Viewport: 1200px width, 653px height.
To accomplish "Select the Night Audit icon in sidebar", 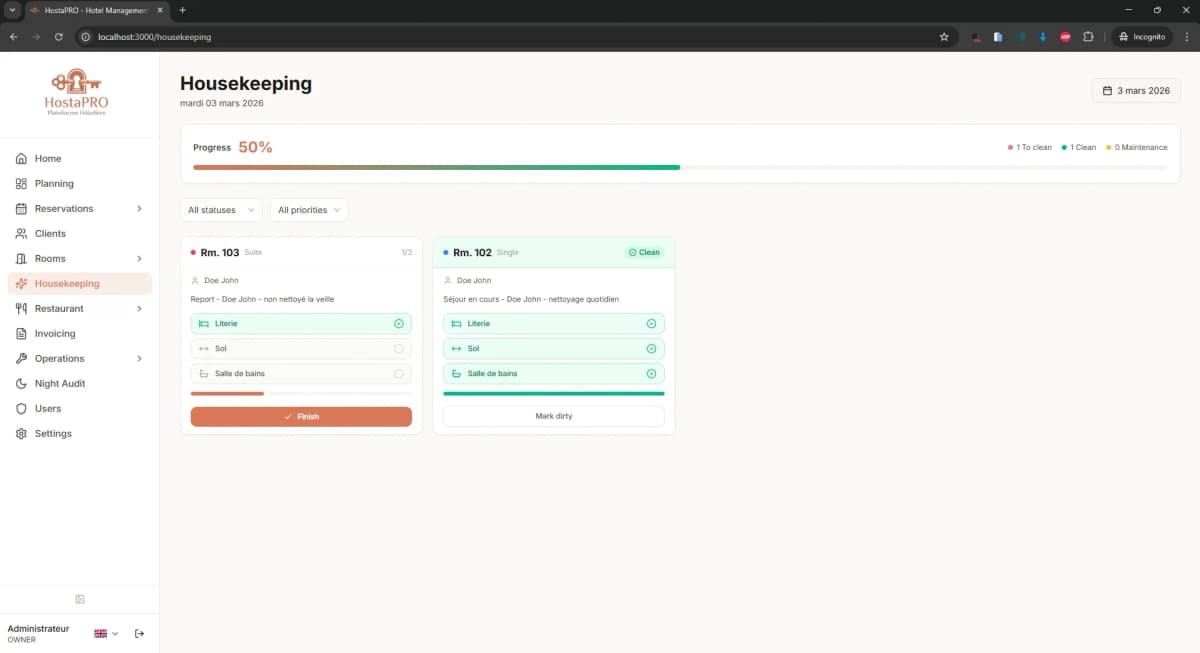I will pyautogui.click(x=21, y=383).
